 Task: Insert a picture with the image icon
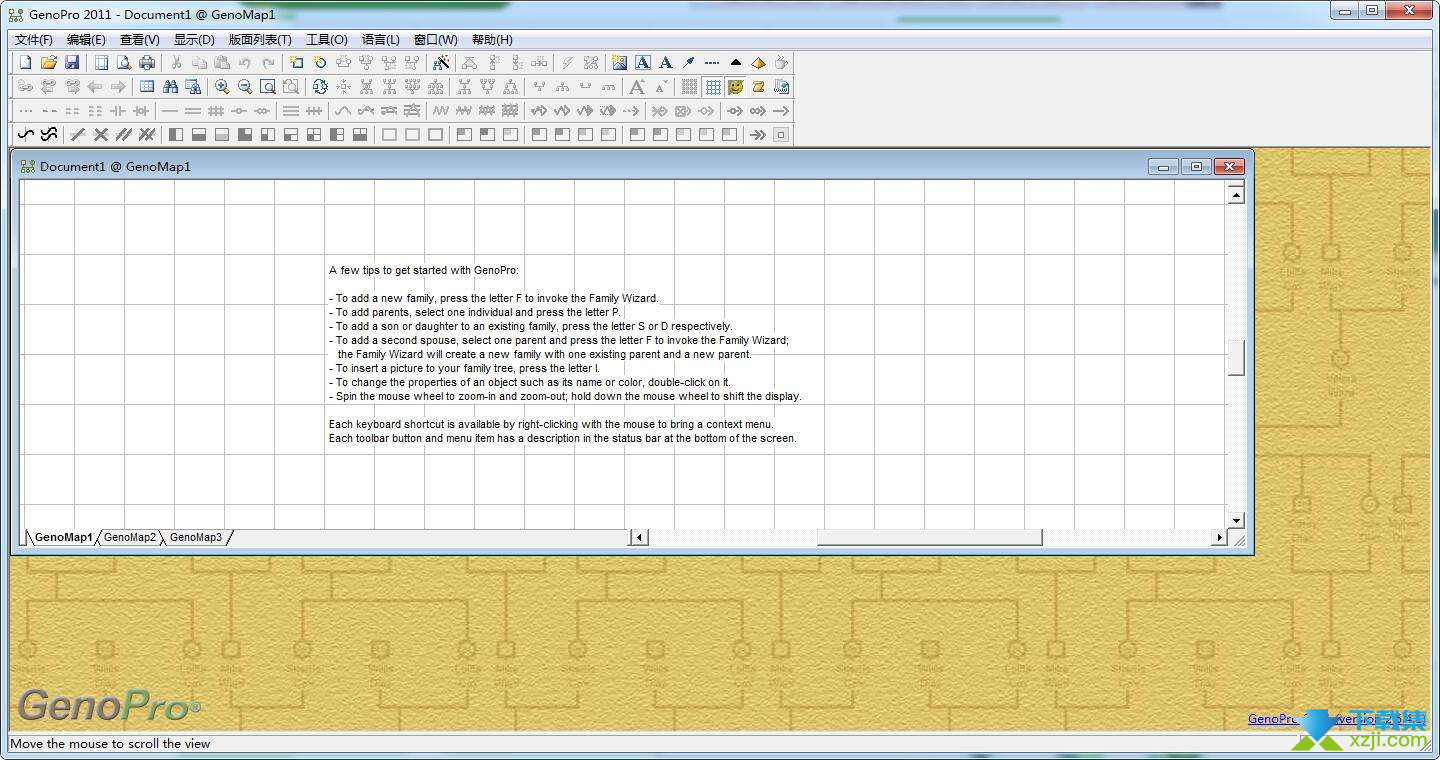coord(620,63)
